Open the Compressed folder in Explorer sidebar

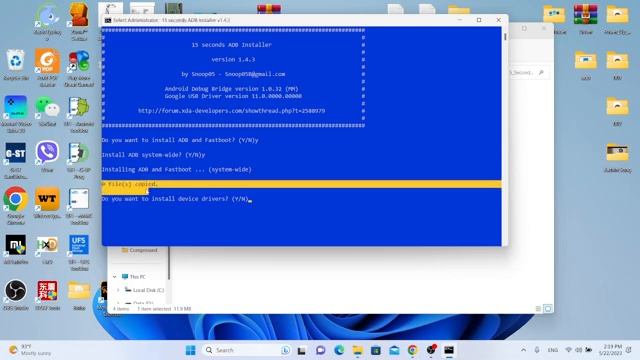(x=140, y=250)
